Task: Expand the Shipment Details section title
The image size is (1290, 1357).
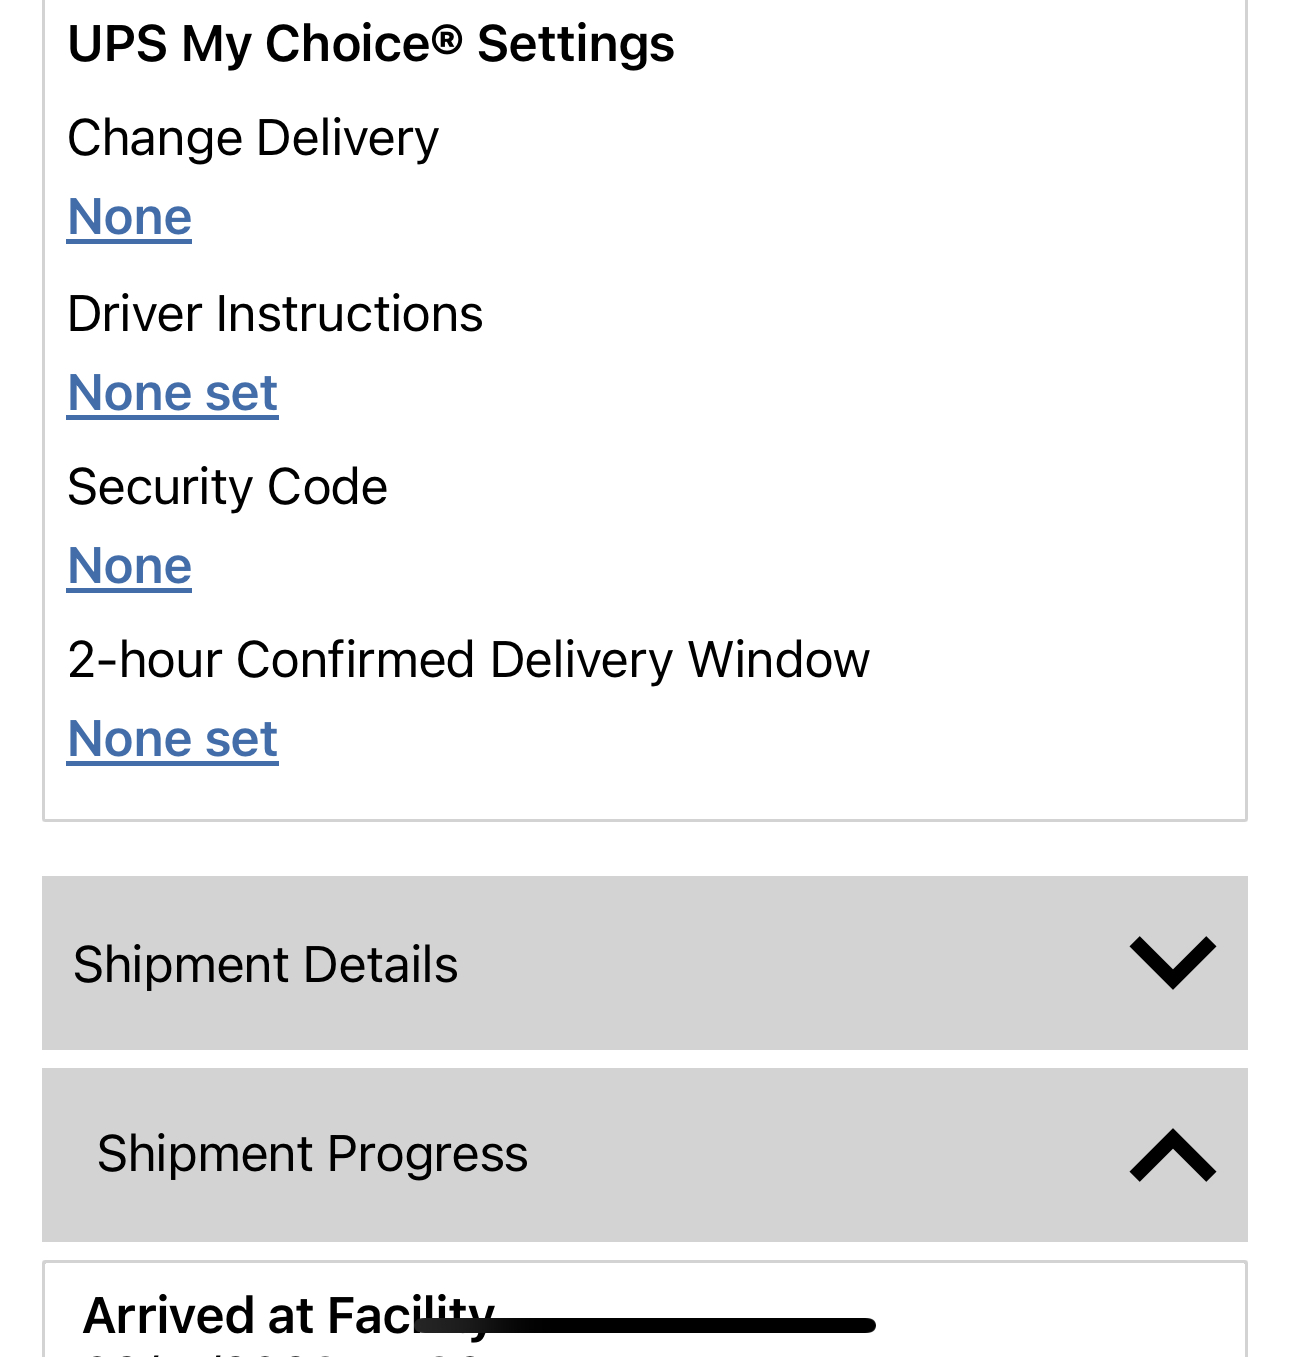Action: click(x=265, y=965)
